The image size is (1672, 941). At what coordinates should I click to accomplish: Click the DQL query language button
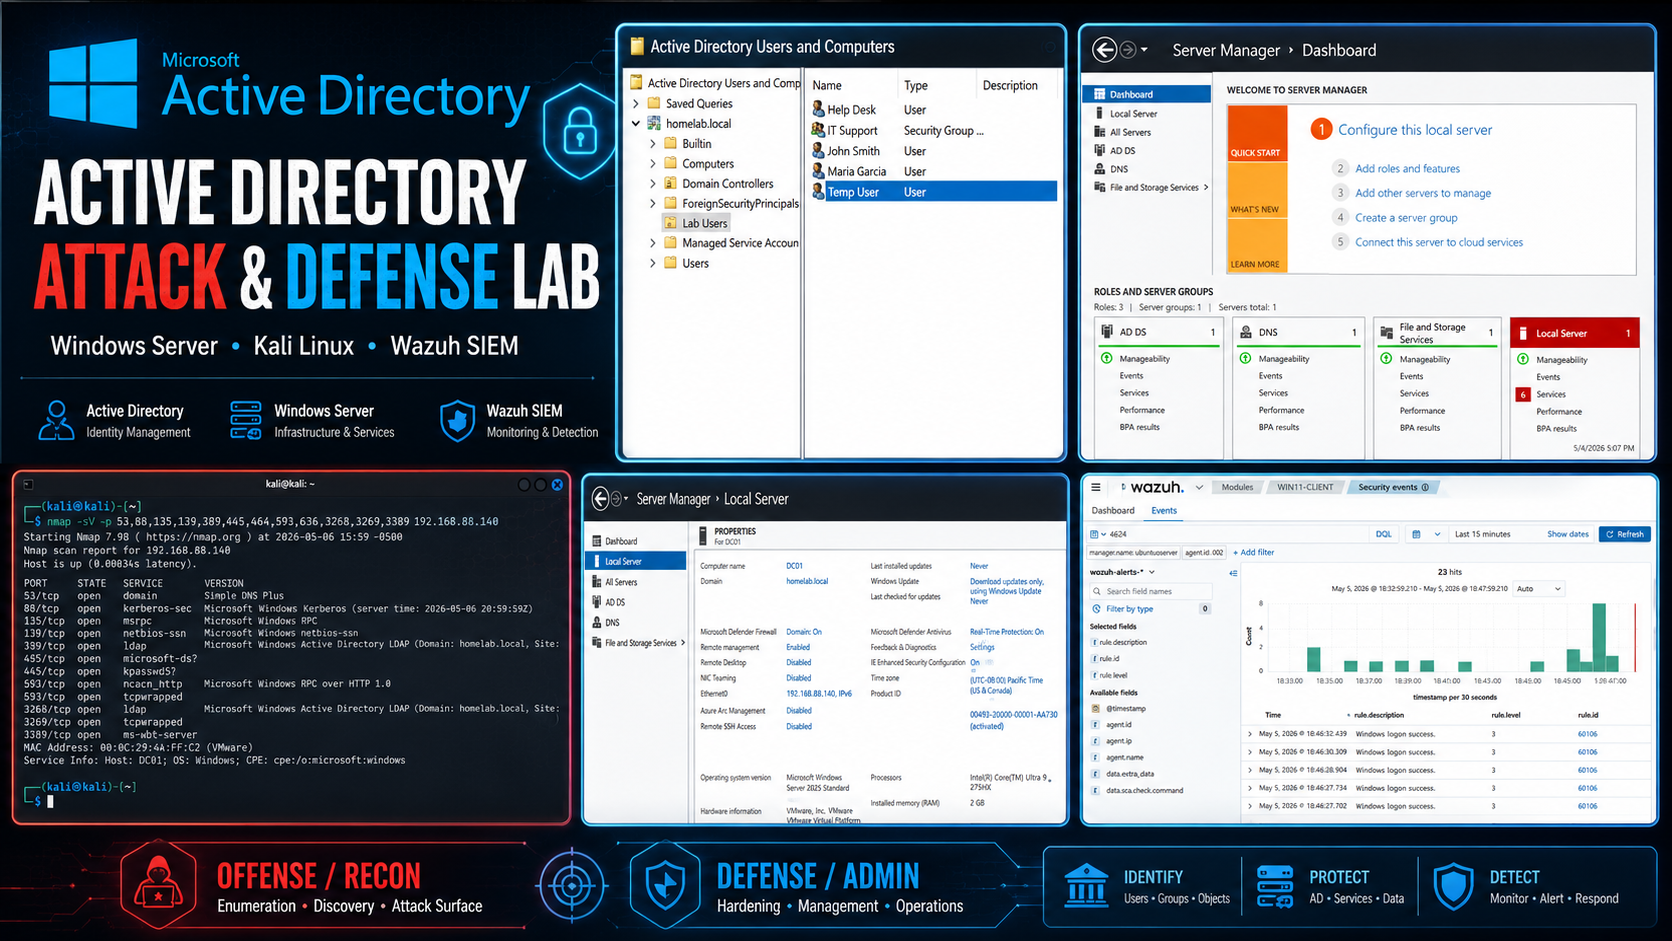point(1383,534)
